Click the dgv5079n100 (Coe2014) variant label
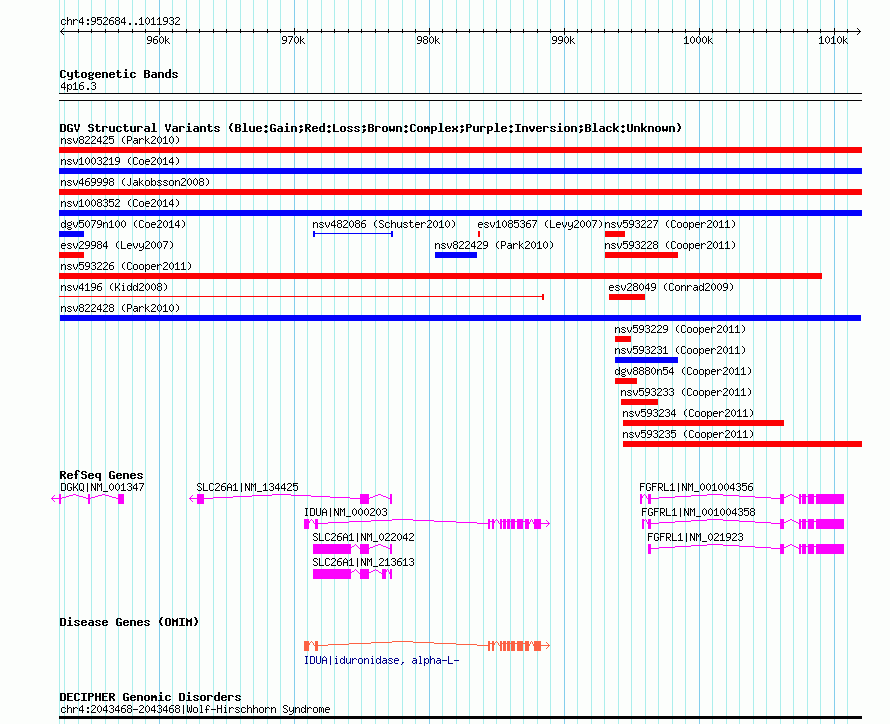Image resolution: width=890 pixels, height=724 pixels. (123, 224)
